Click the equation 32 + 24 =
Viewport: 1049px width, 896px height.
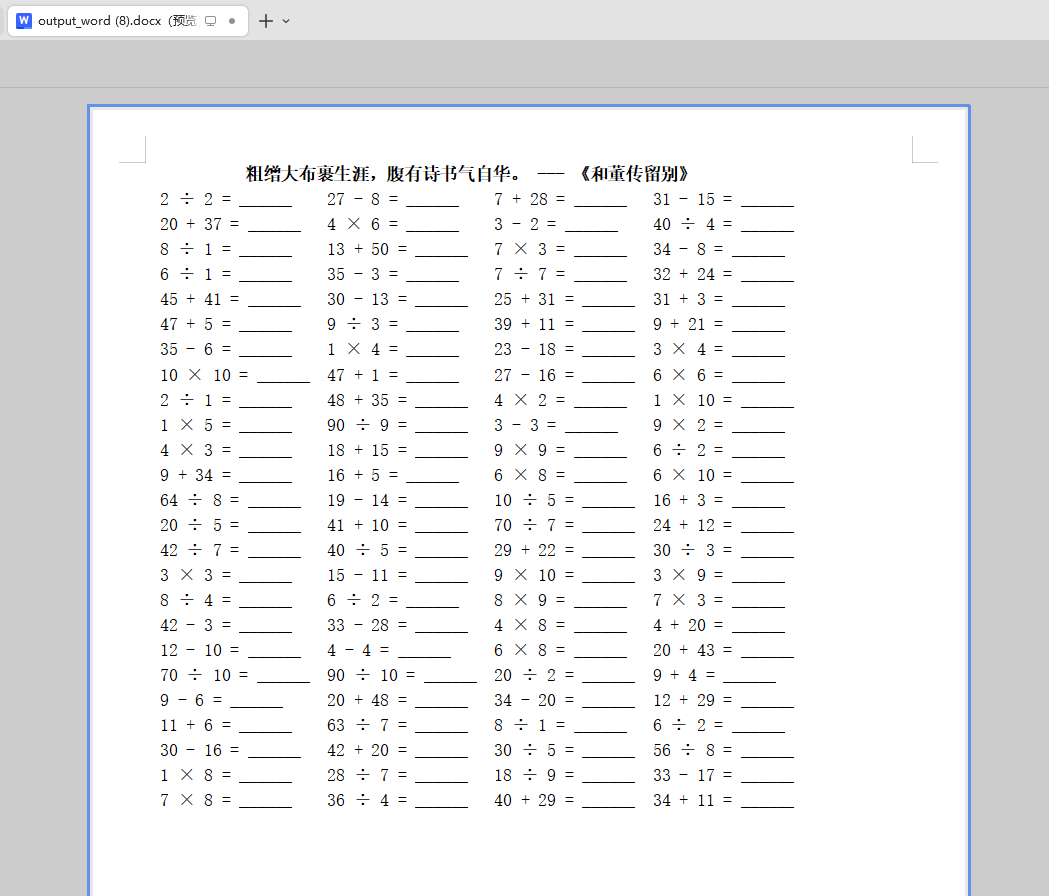(x=693, y=274)
